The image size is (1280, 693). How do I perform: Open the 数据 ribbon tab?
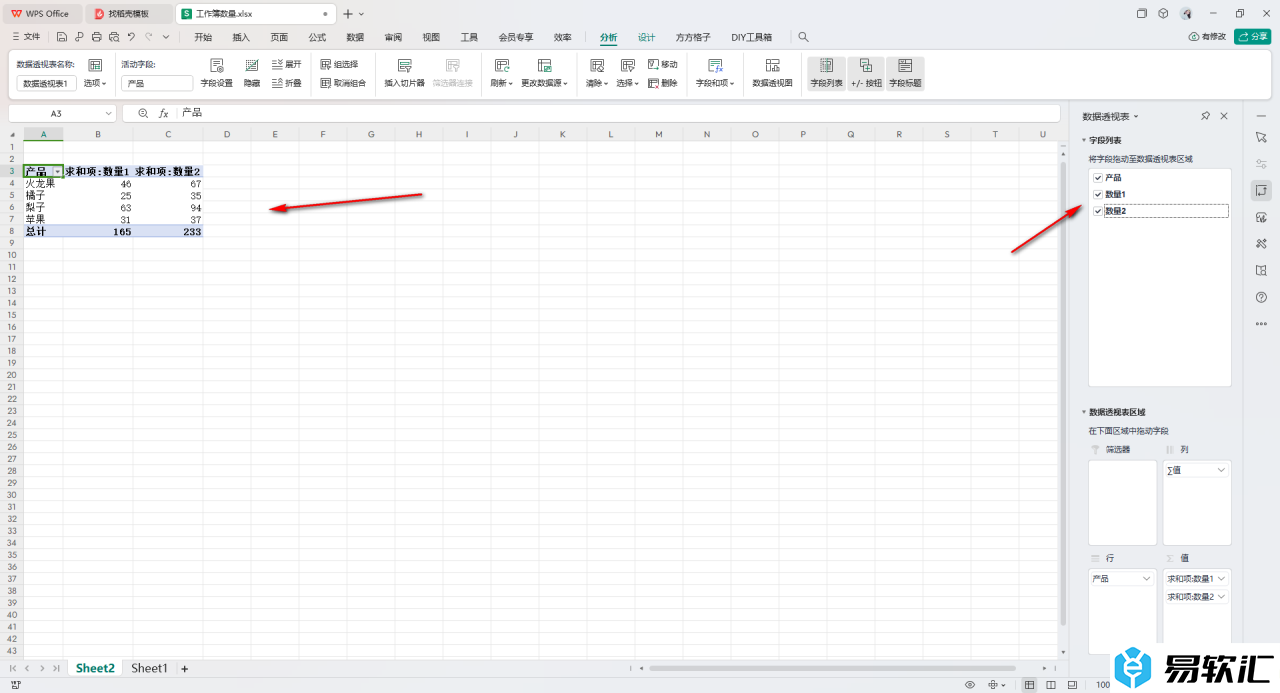click(x=355, y=37)
